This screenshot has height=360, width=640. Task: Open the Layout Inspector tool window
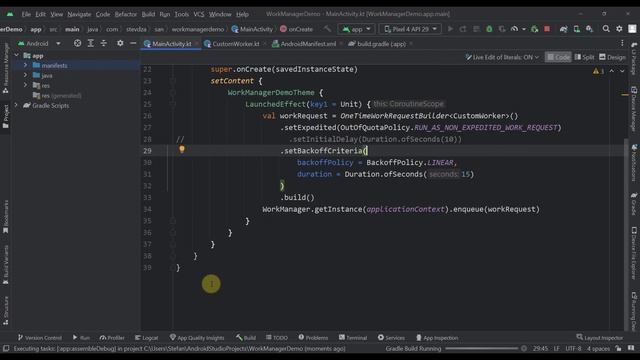[600, 338]
